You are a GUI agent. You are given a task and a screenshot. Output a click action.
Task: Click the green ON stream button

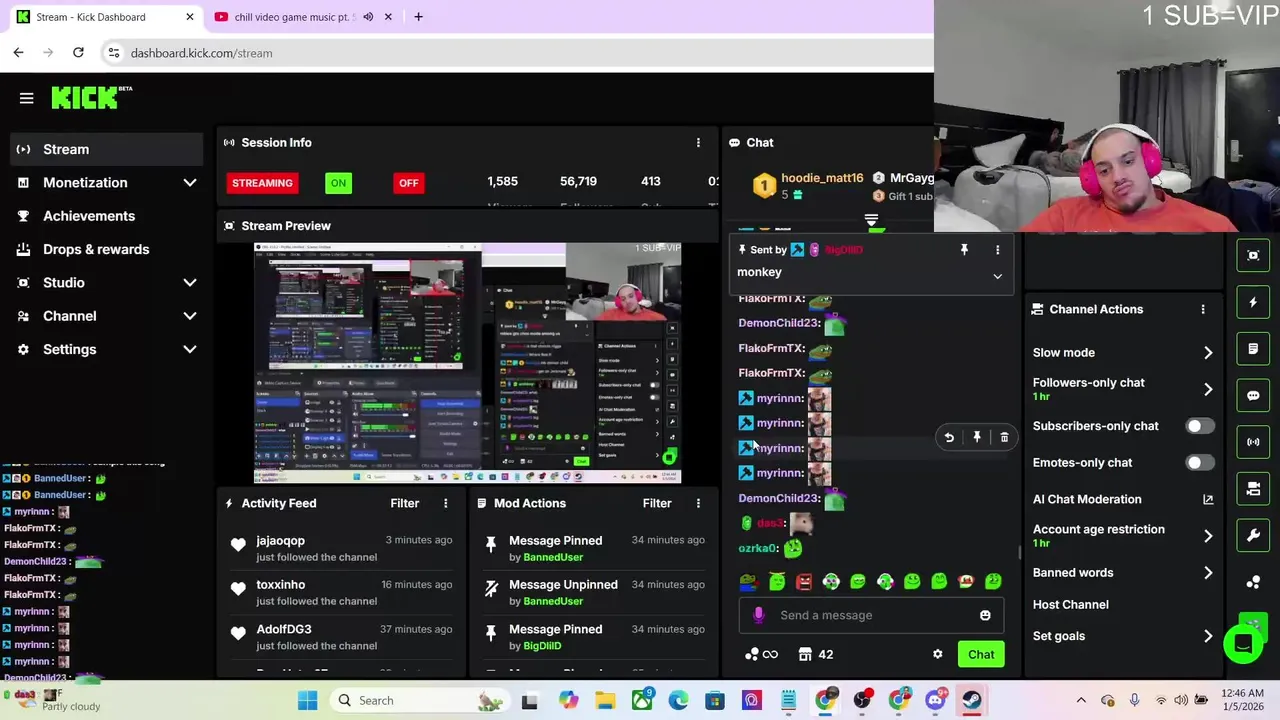(338, 183)
